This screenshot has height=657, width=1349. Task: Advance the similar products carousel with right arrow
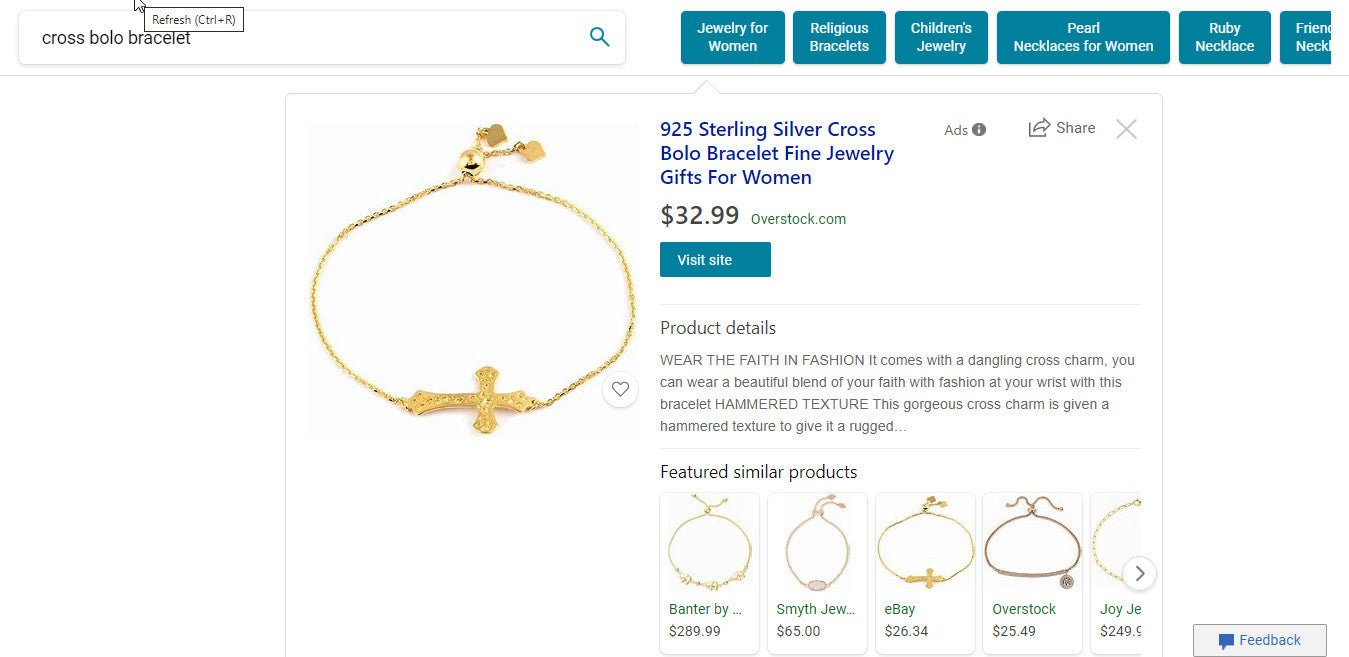click(1139, 573)
